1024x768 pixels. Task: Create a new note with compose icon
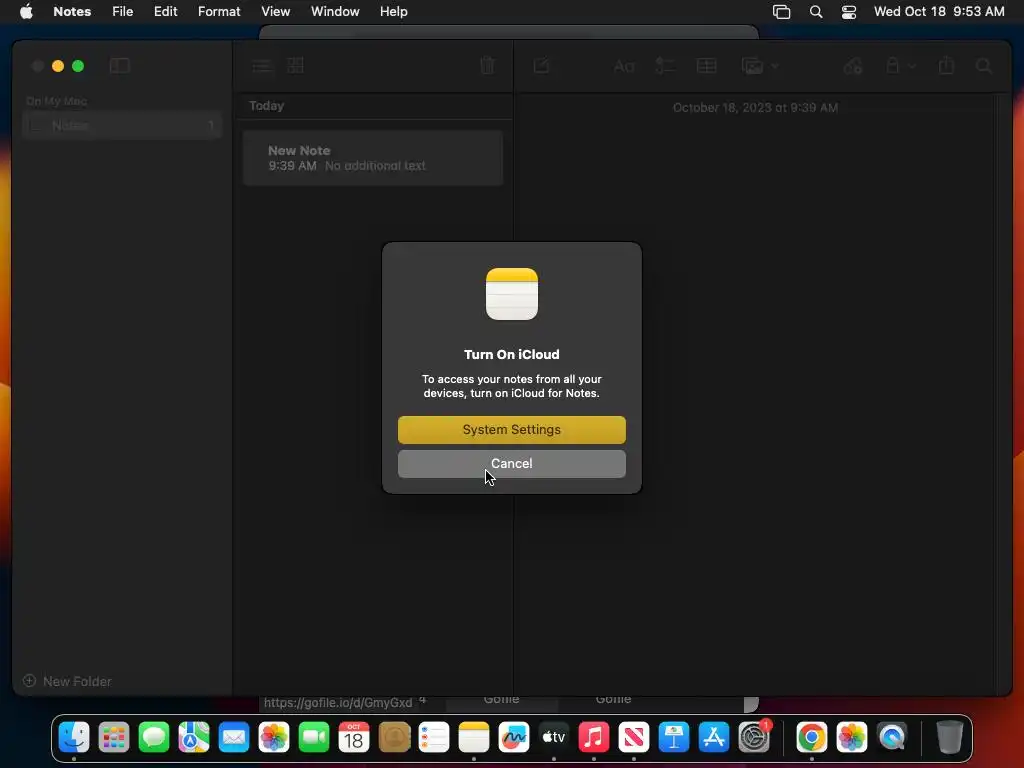(541, 65)
